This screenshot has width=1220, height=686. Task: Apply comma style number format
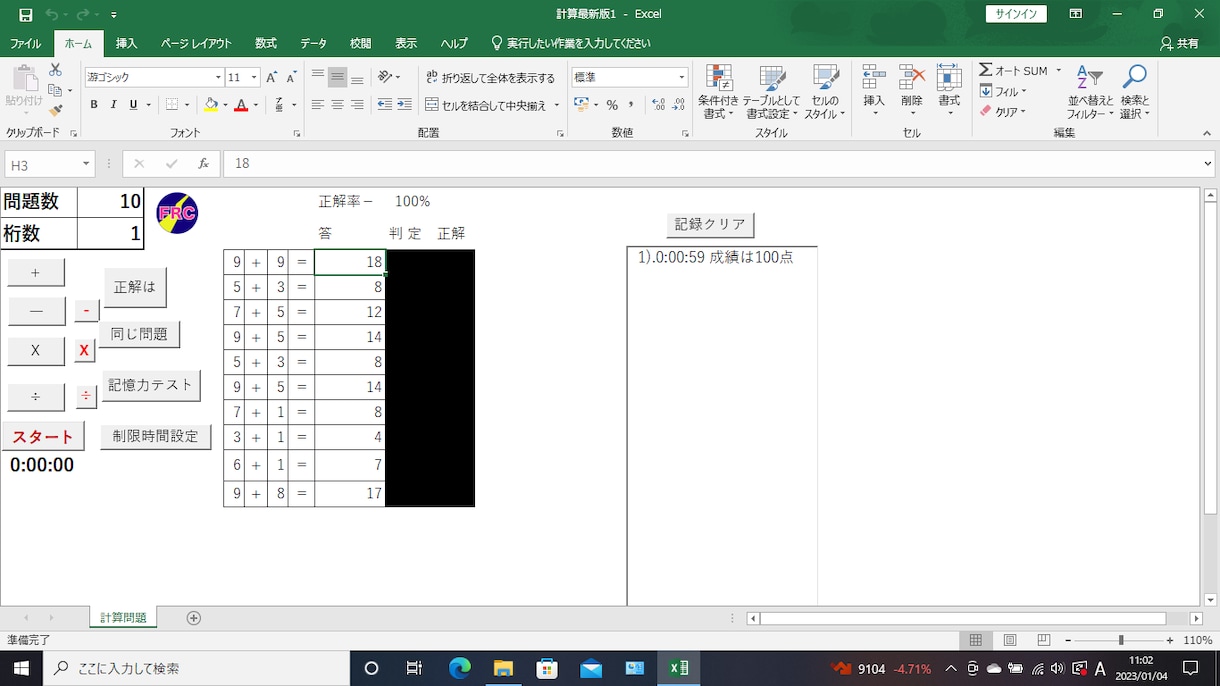pos(632,105)
